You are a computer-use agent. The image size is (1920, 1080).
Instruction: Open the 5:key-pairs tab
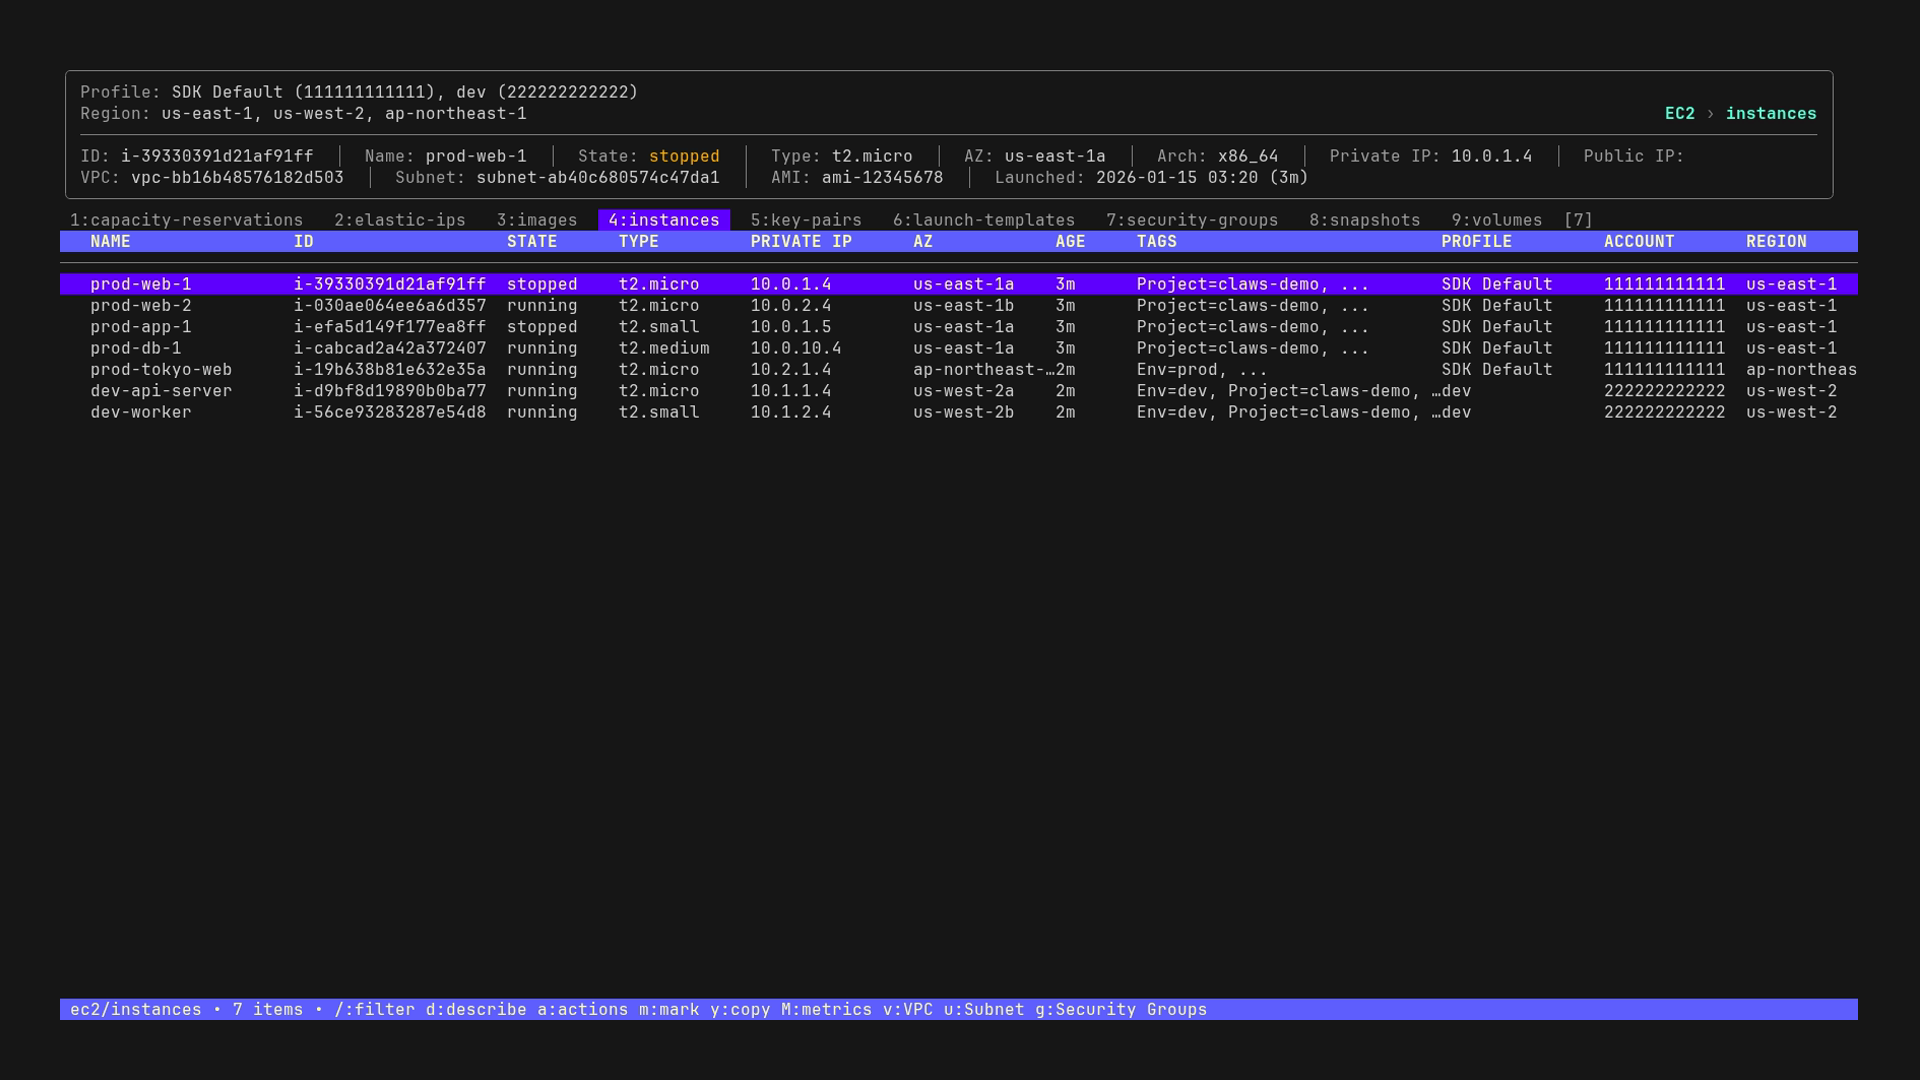point(806,220)
